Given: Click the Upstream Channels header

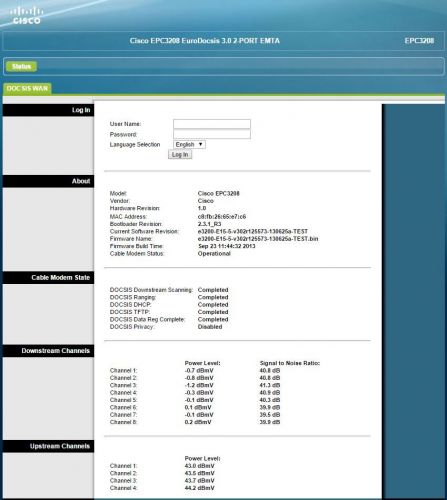Looking at the screenshot, I should click(x=48, y=446).
